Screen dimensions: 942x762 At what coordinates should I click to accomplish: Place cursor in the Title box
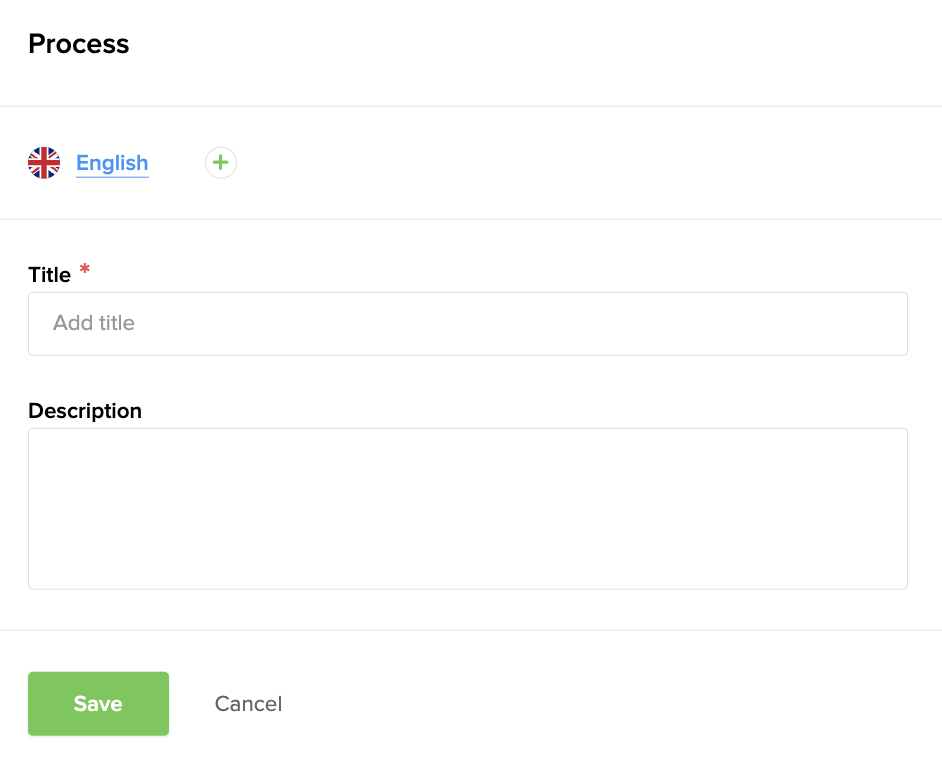467,324
